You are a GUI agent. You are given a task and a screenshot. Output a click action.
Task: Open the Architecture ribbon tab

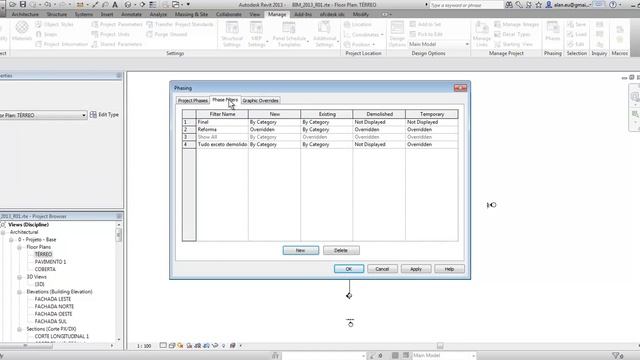(25, 14)
